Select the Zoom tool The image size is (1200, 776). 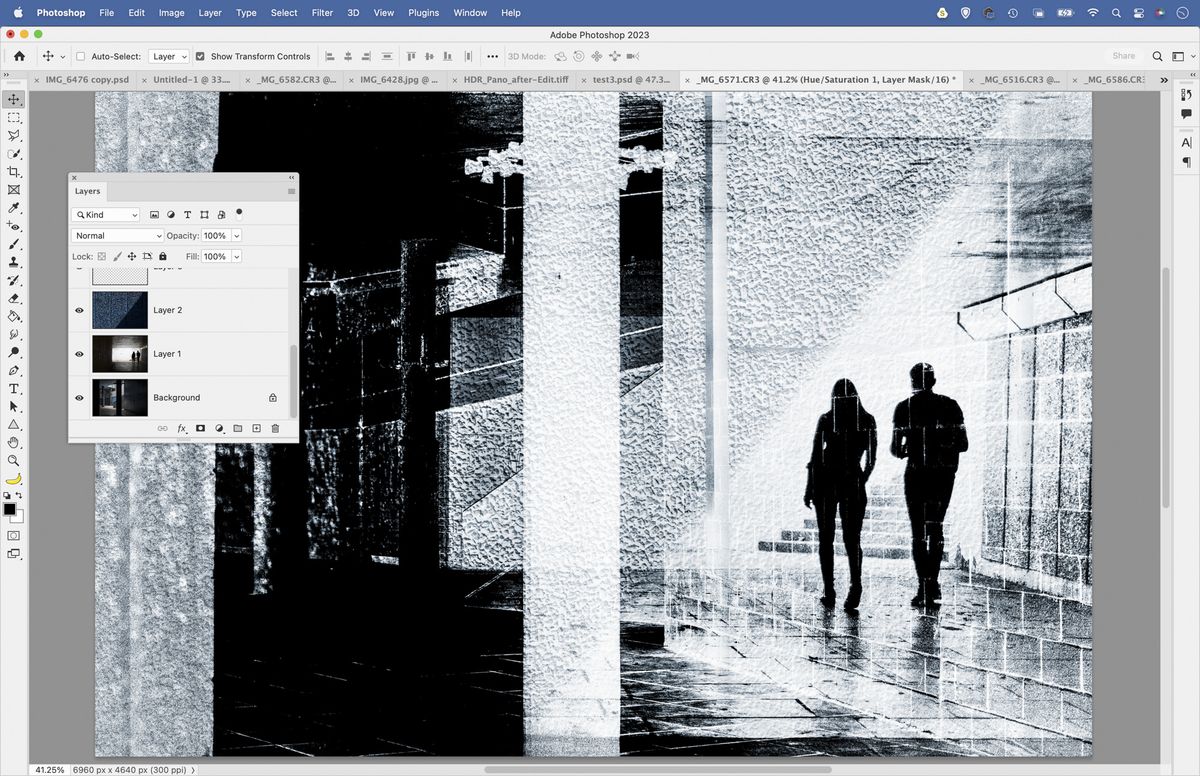click(13, 461)
